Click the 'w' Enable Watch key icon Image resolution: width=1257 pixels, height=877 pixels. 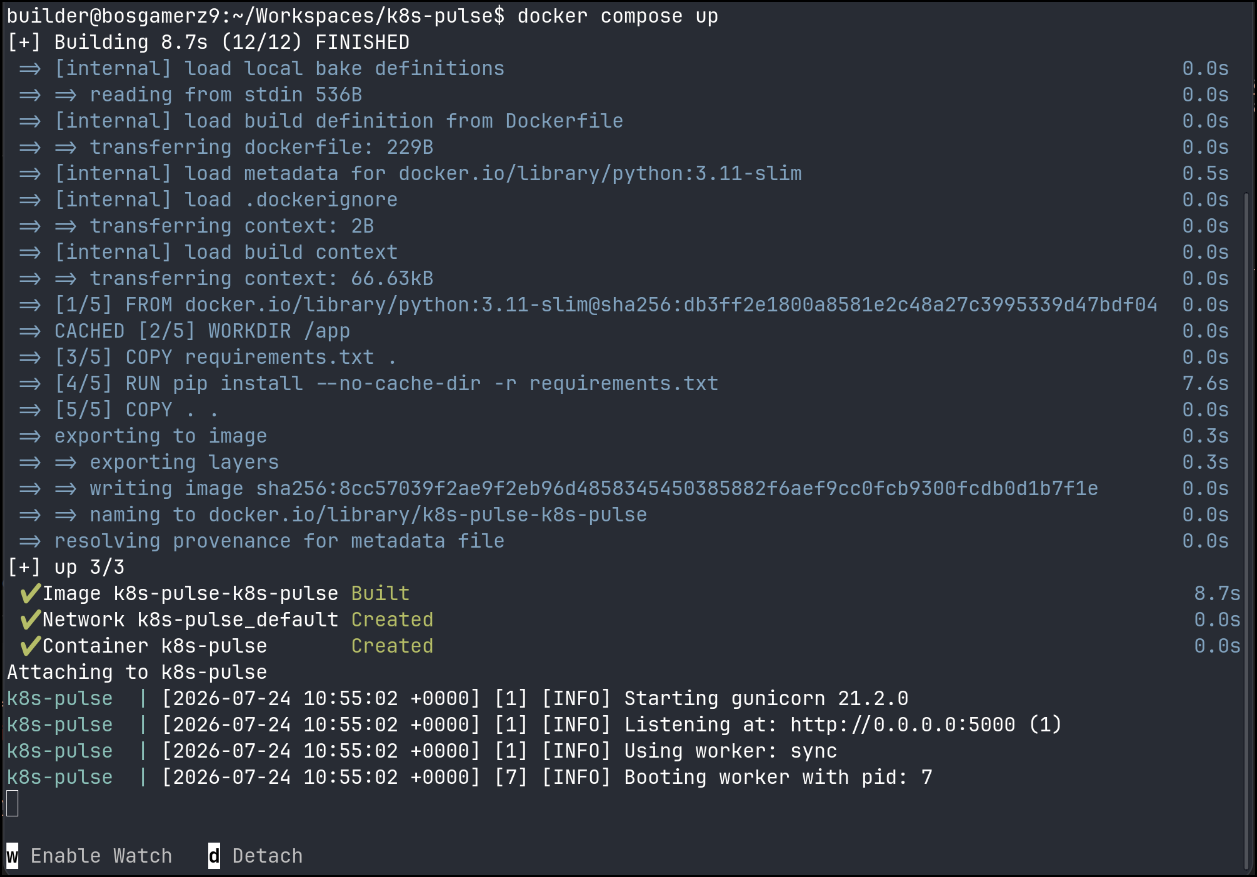coord(12,856)
